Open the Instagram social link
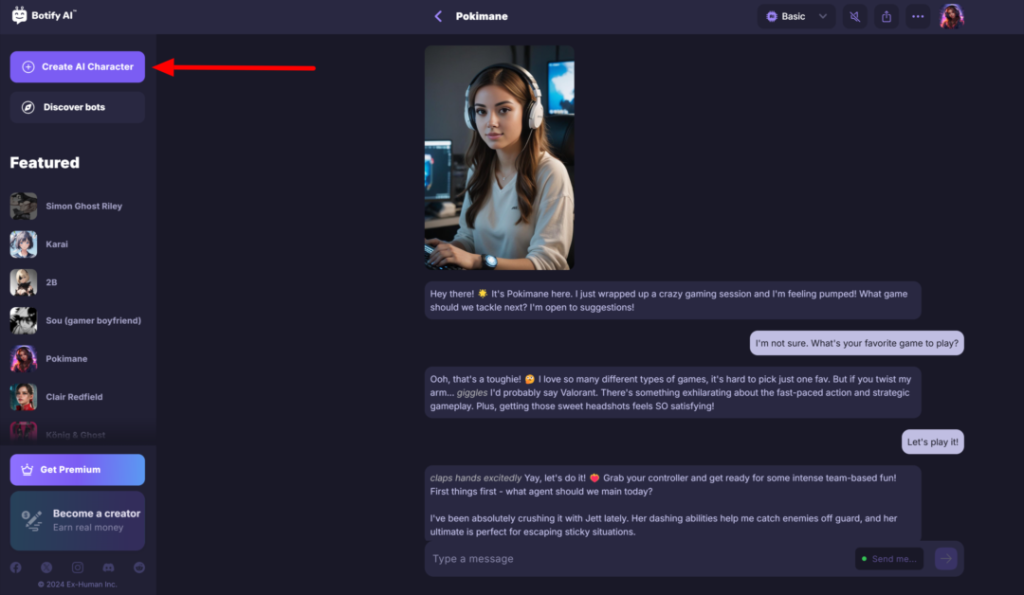Image resolution: width=1024 pixels, height=595 pixels. coord(78,568)
